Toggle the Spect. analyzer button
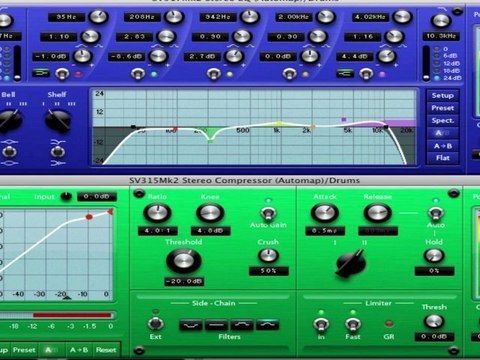480x360 pixels. 443,121
